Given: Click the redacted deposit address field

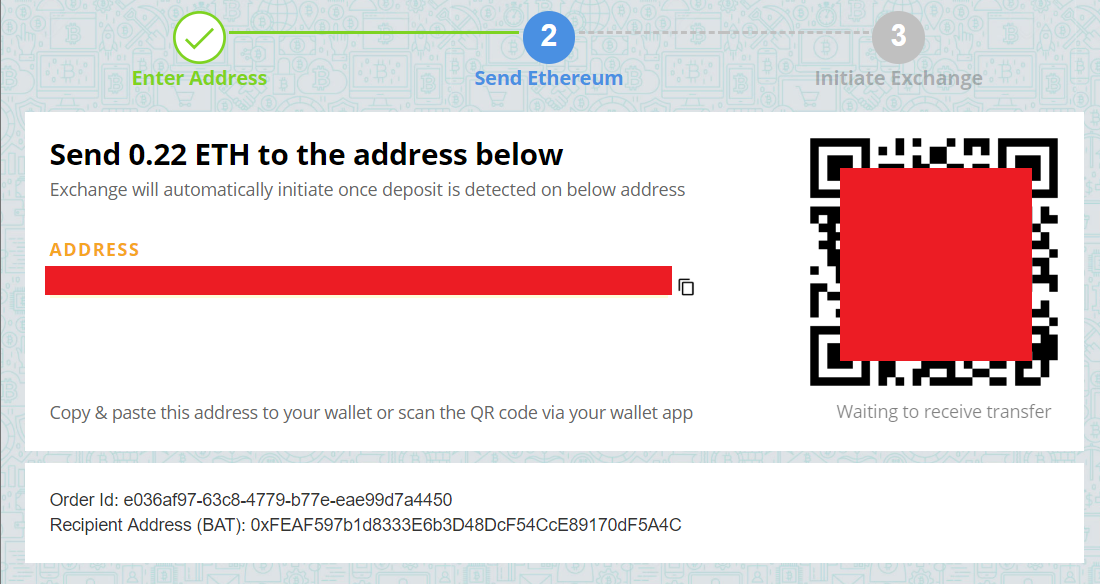Looking at the screenshot, I should tap(358, 281).
